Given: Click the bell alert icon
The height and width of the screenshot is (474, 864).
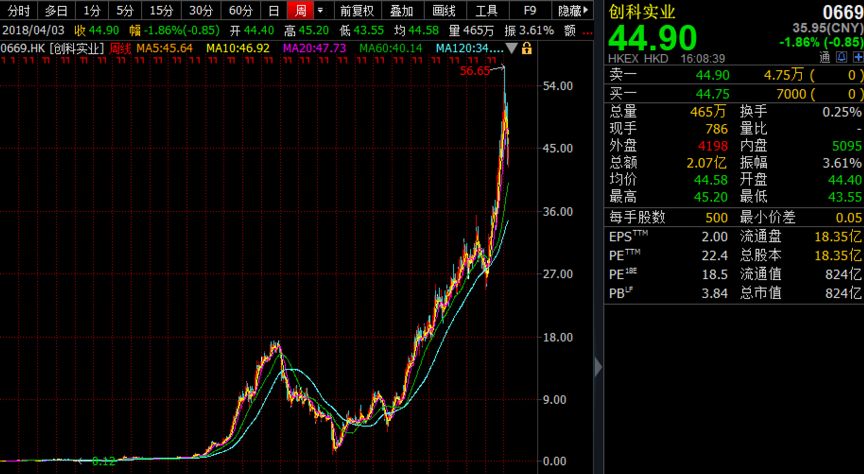Looking at the screenshot, I should 841,57.
